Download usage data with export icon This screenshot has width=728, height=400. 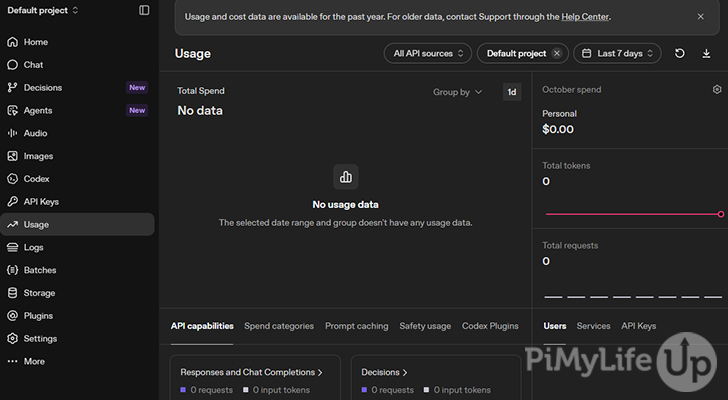[706, 53]
